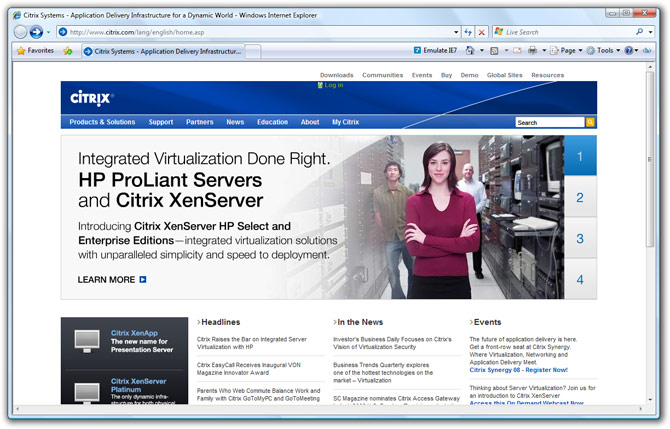Open the Page menu

click(566, 50)
